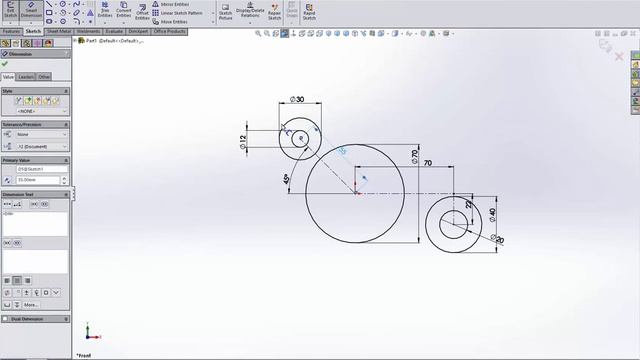The height and width of the screenshot is (360, 640).
Task: Click the centerline symbol button
Action: point(36,293)
